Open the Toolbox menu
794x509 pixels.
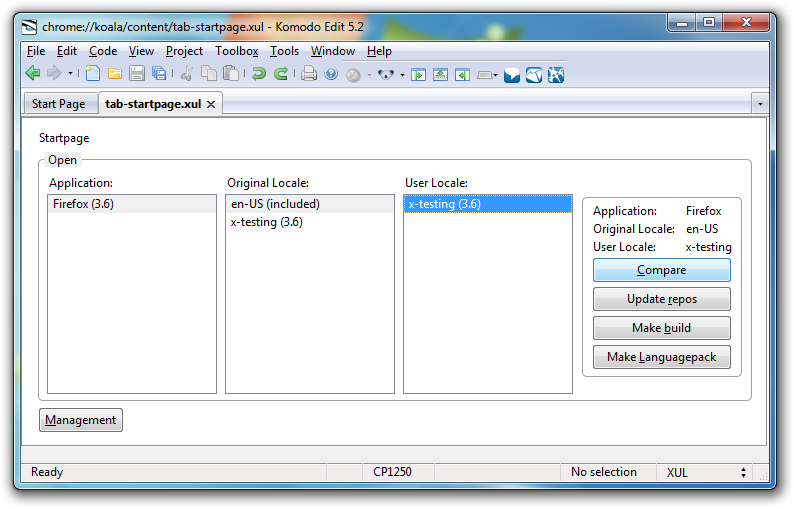pos(237,51)
